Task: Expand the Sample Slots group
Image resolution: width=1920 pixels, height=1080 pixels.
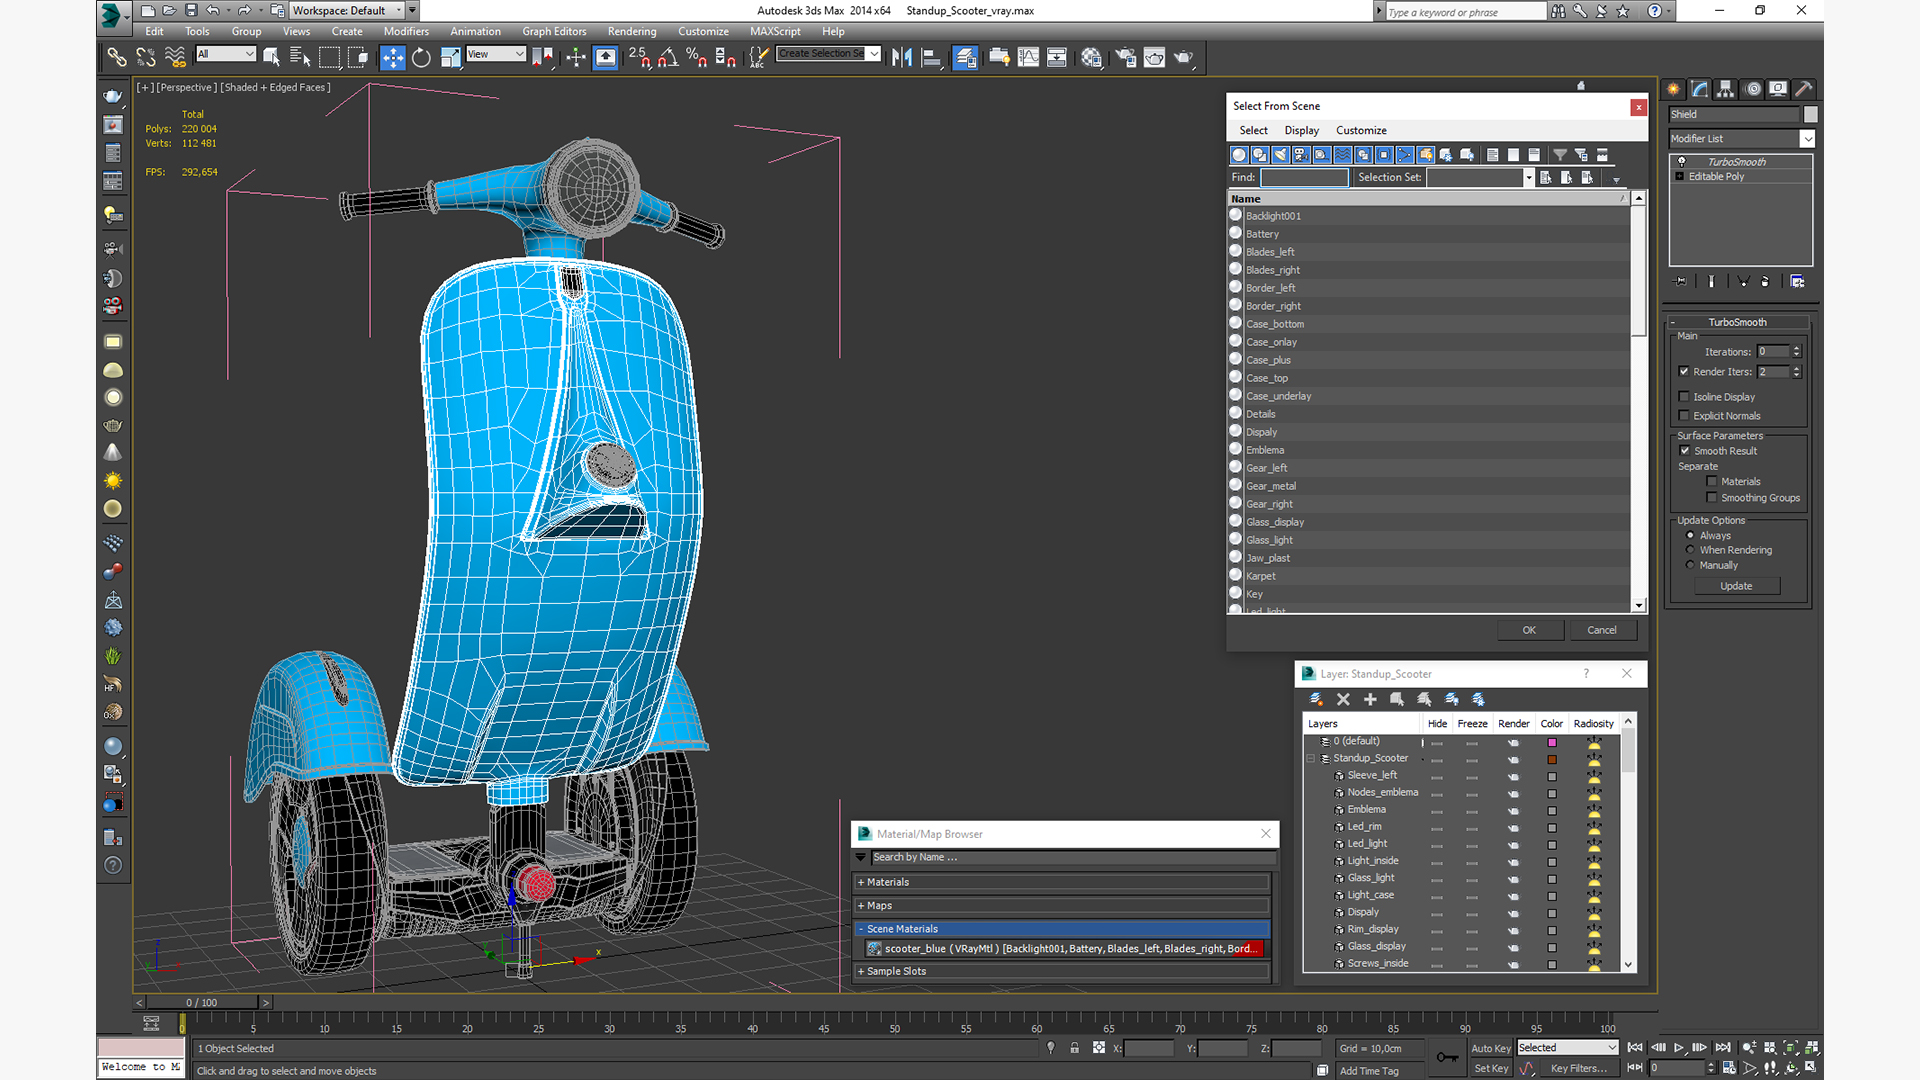Action: tap(1063, 971)
